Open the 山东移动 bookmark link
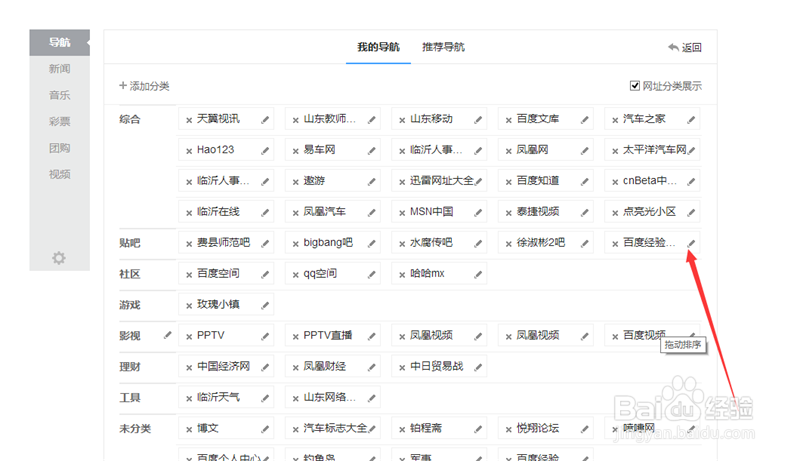 point(431,119)
